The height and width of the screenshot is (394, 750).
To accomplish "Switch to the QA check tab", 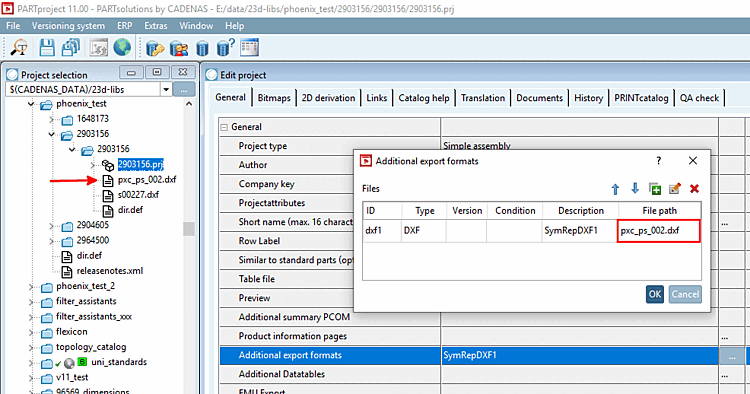I will [x=699, y=98].
